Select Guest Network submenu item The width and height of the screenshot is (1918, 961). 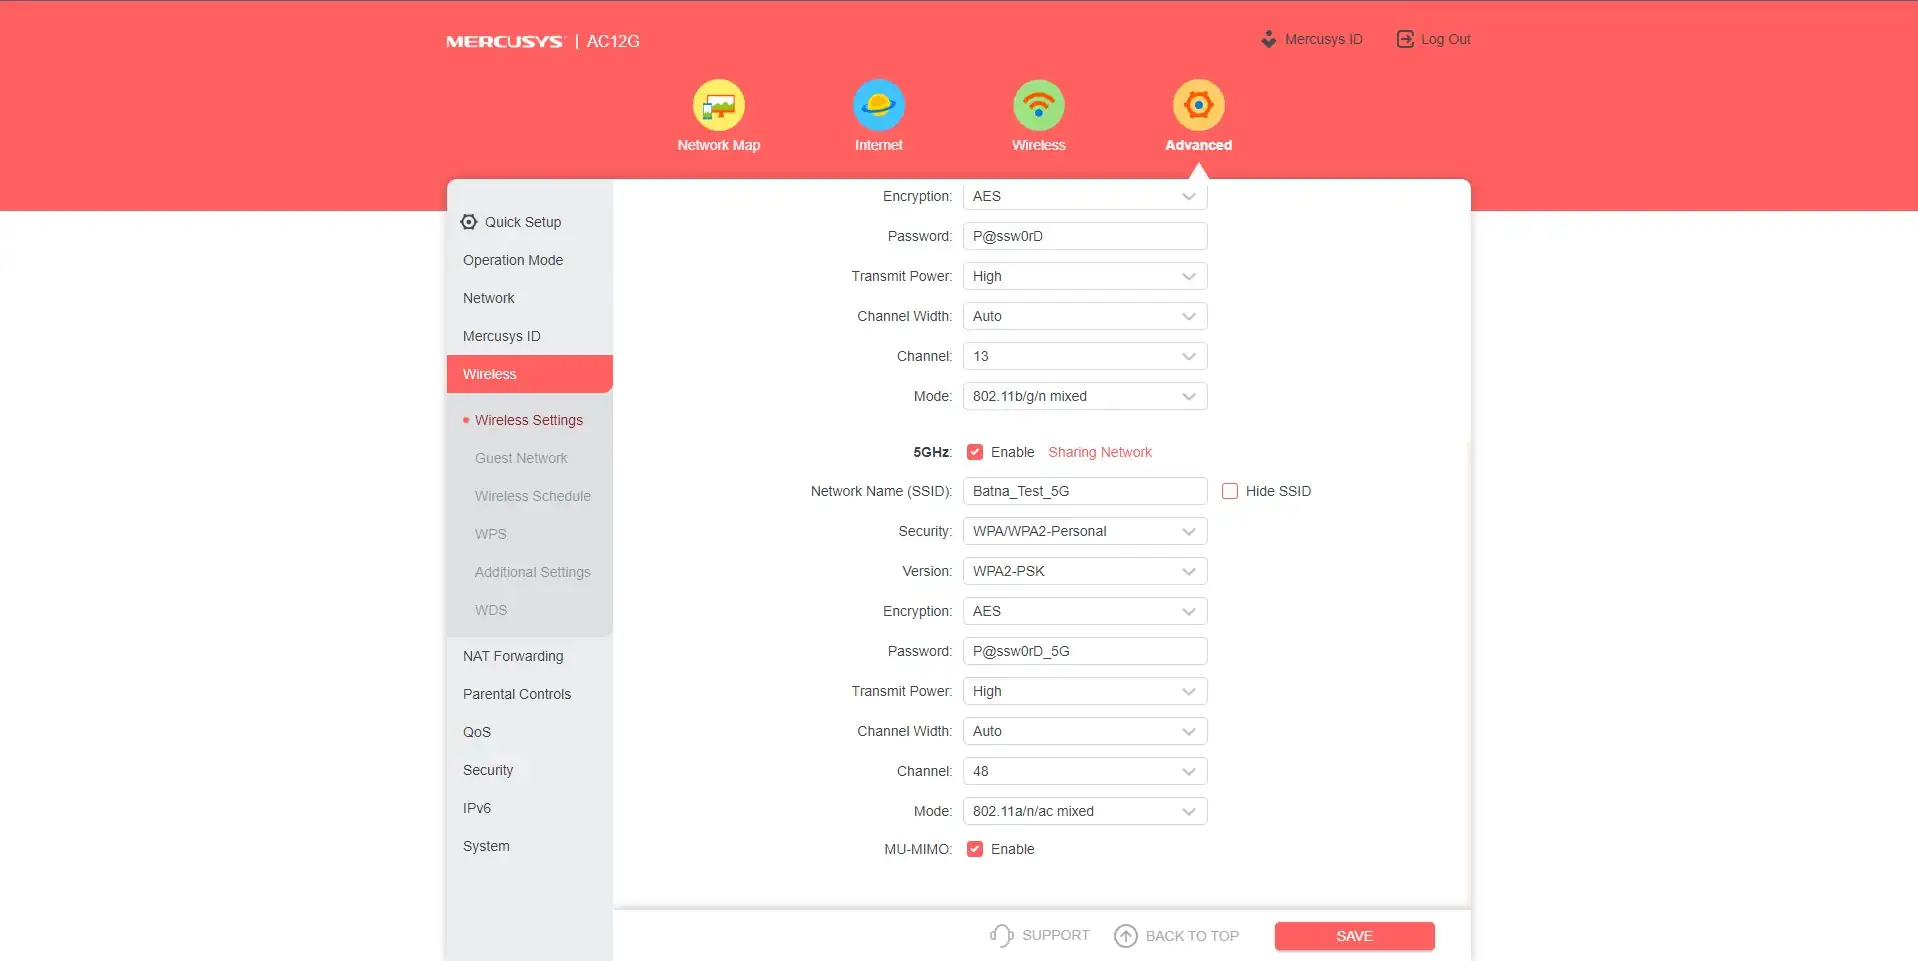(x=521, y=458)
